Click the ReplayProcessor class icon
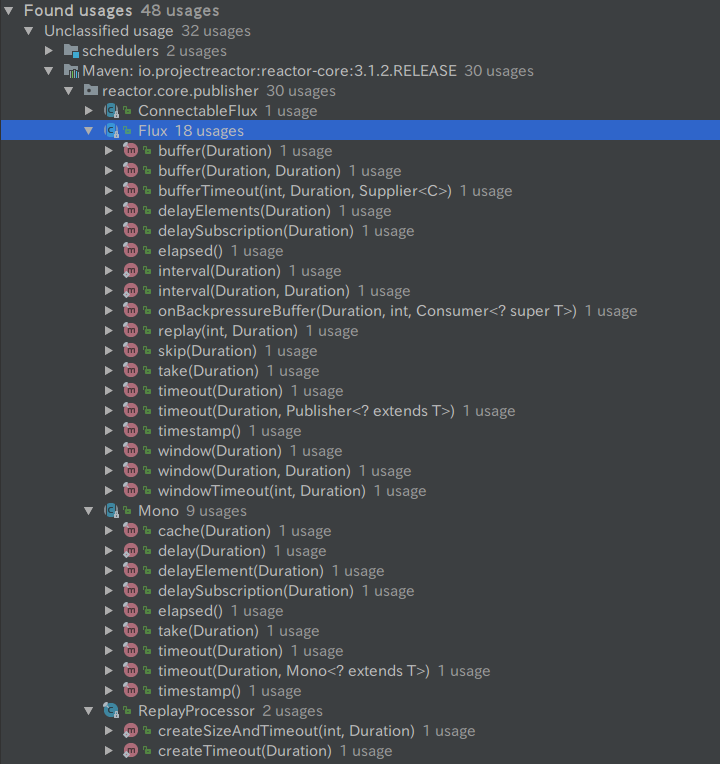720x764 pixels. tap(112, 711)
